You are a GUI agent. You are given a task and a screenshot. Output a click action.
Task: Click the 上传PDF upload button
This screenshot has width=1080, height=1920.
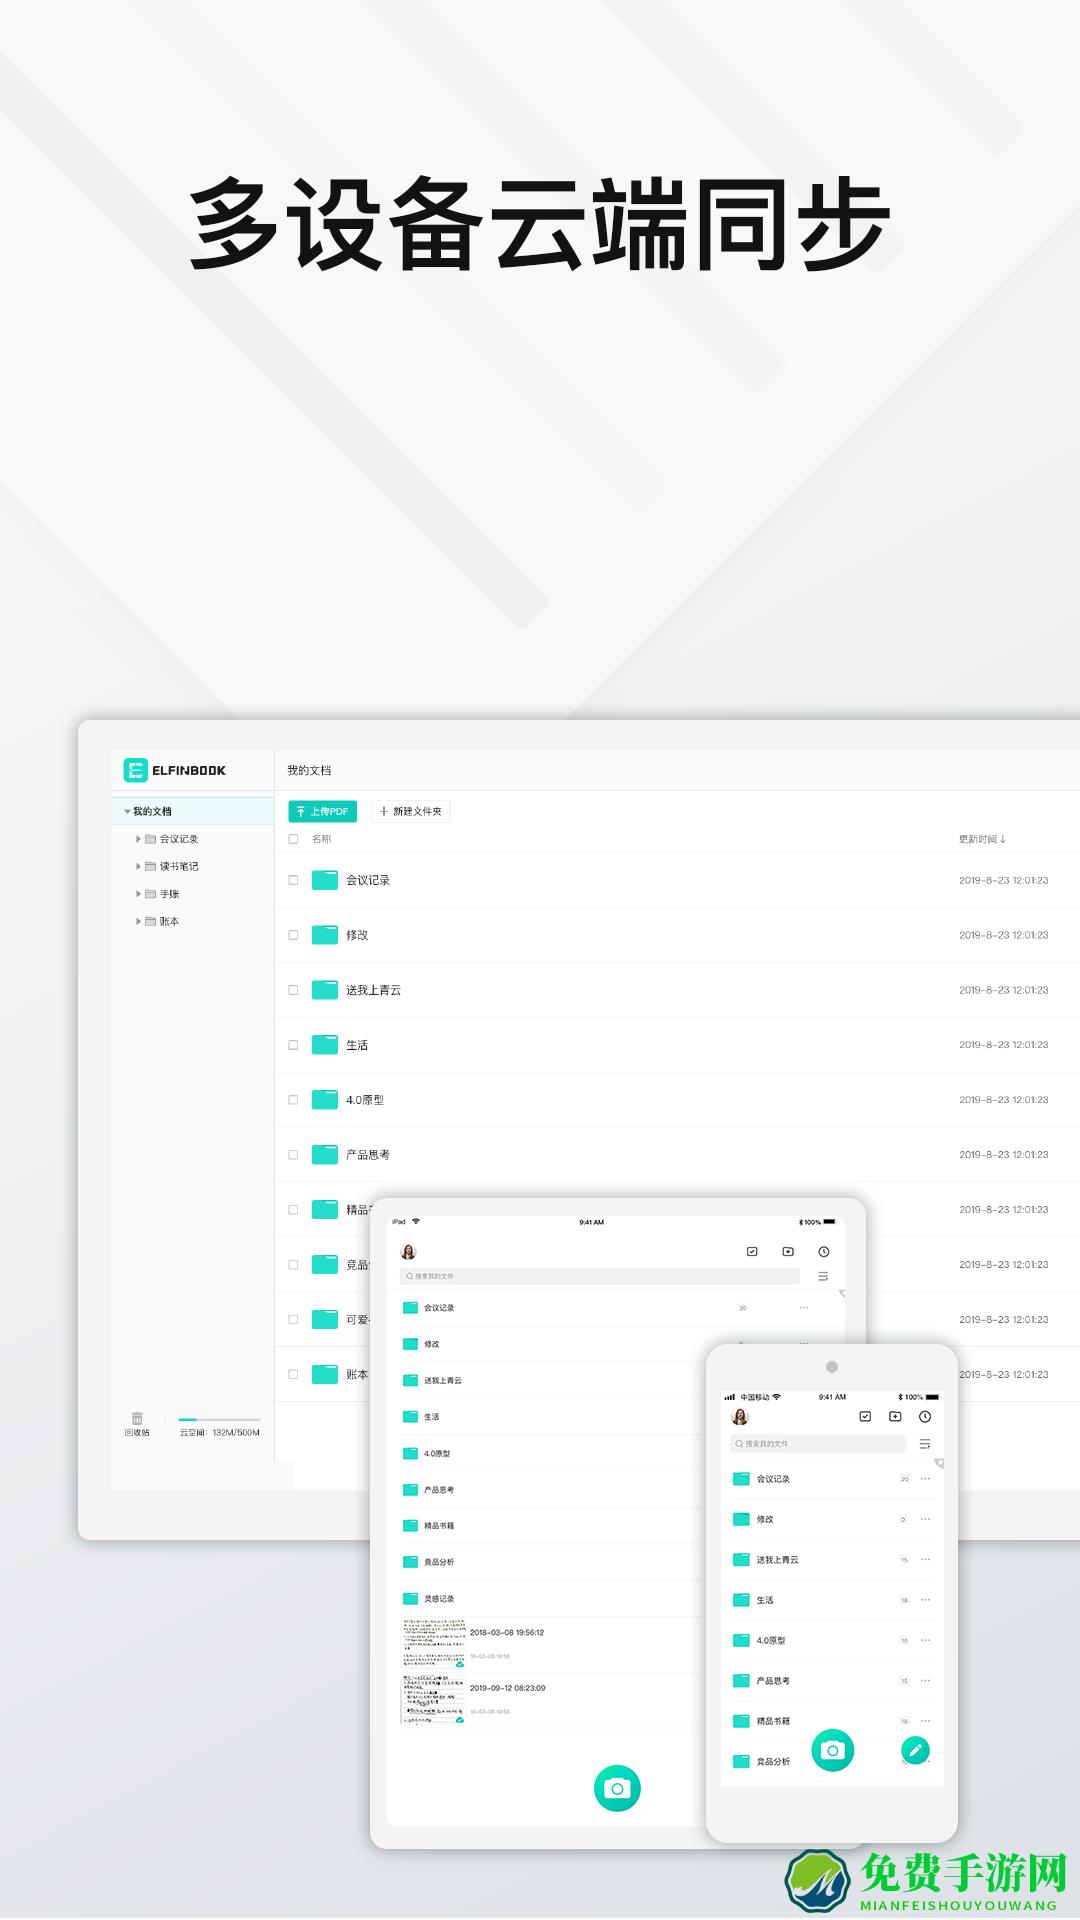tap(322, 811)
